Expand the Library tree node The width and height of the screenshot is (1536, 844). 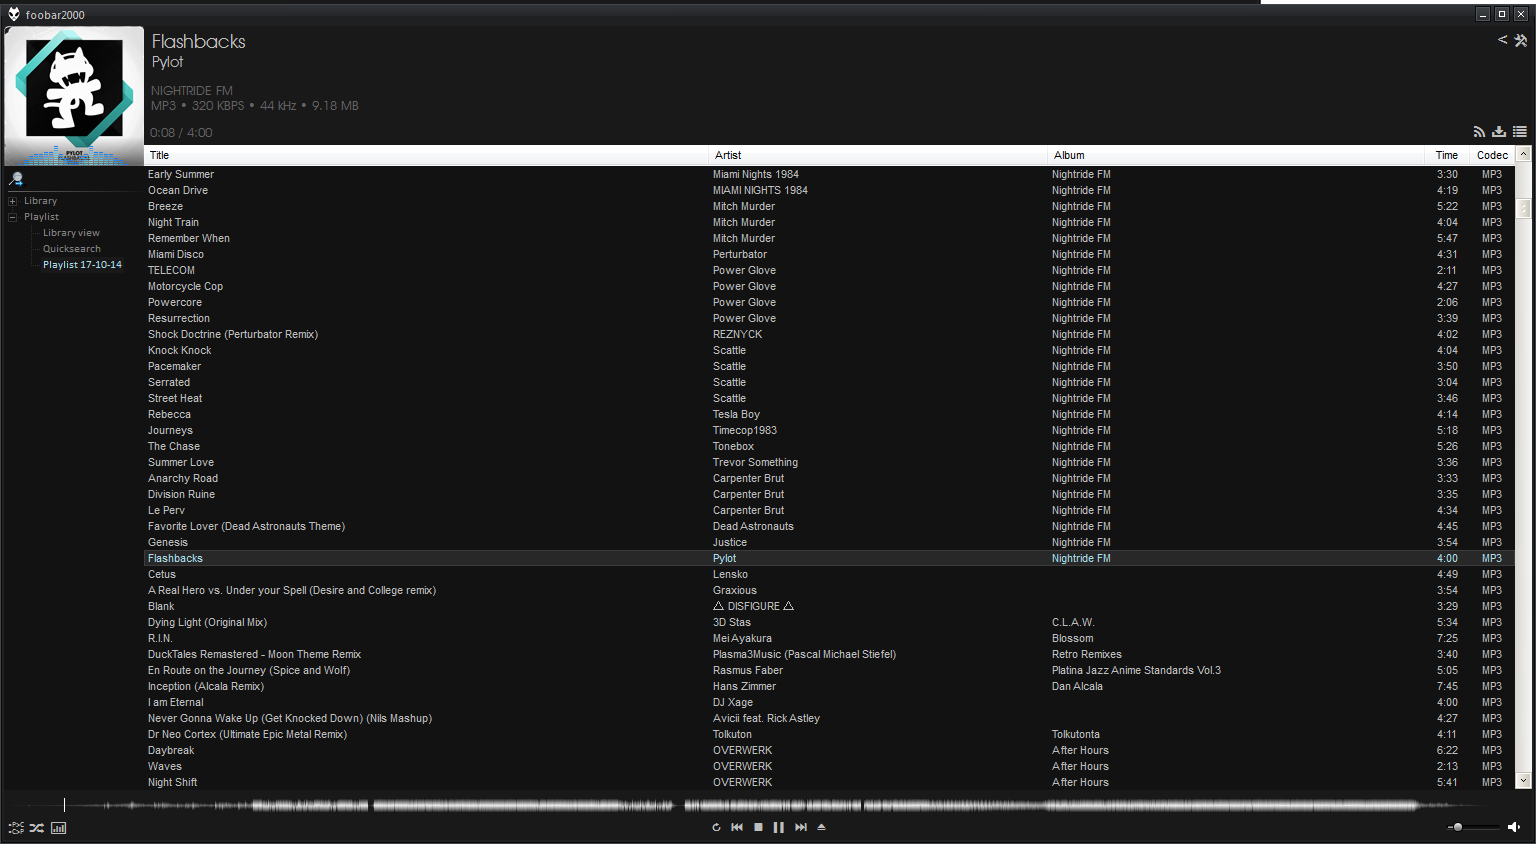point(13,201)
